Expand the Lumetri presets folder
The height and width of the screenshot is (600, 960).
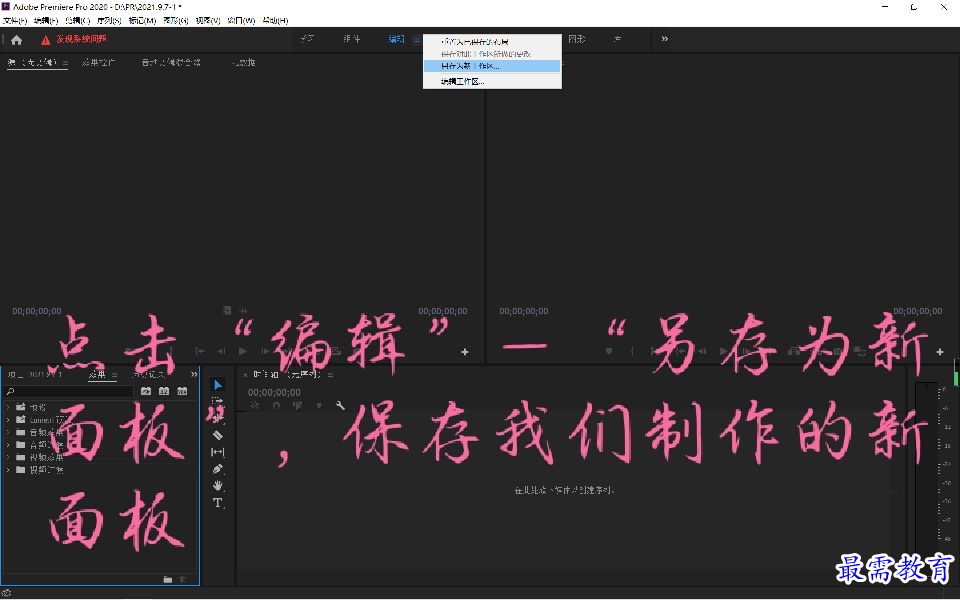point(8,420)
